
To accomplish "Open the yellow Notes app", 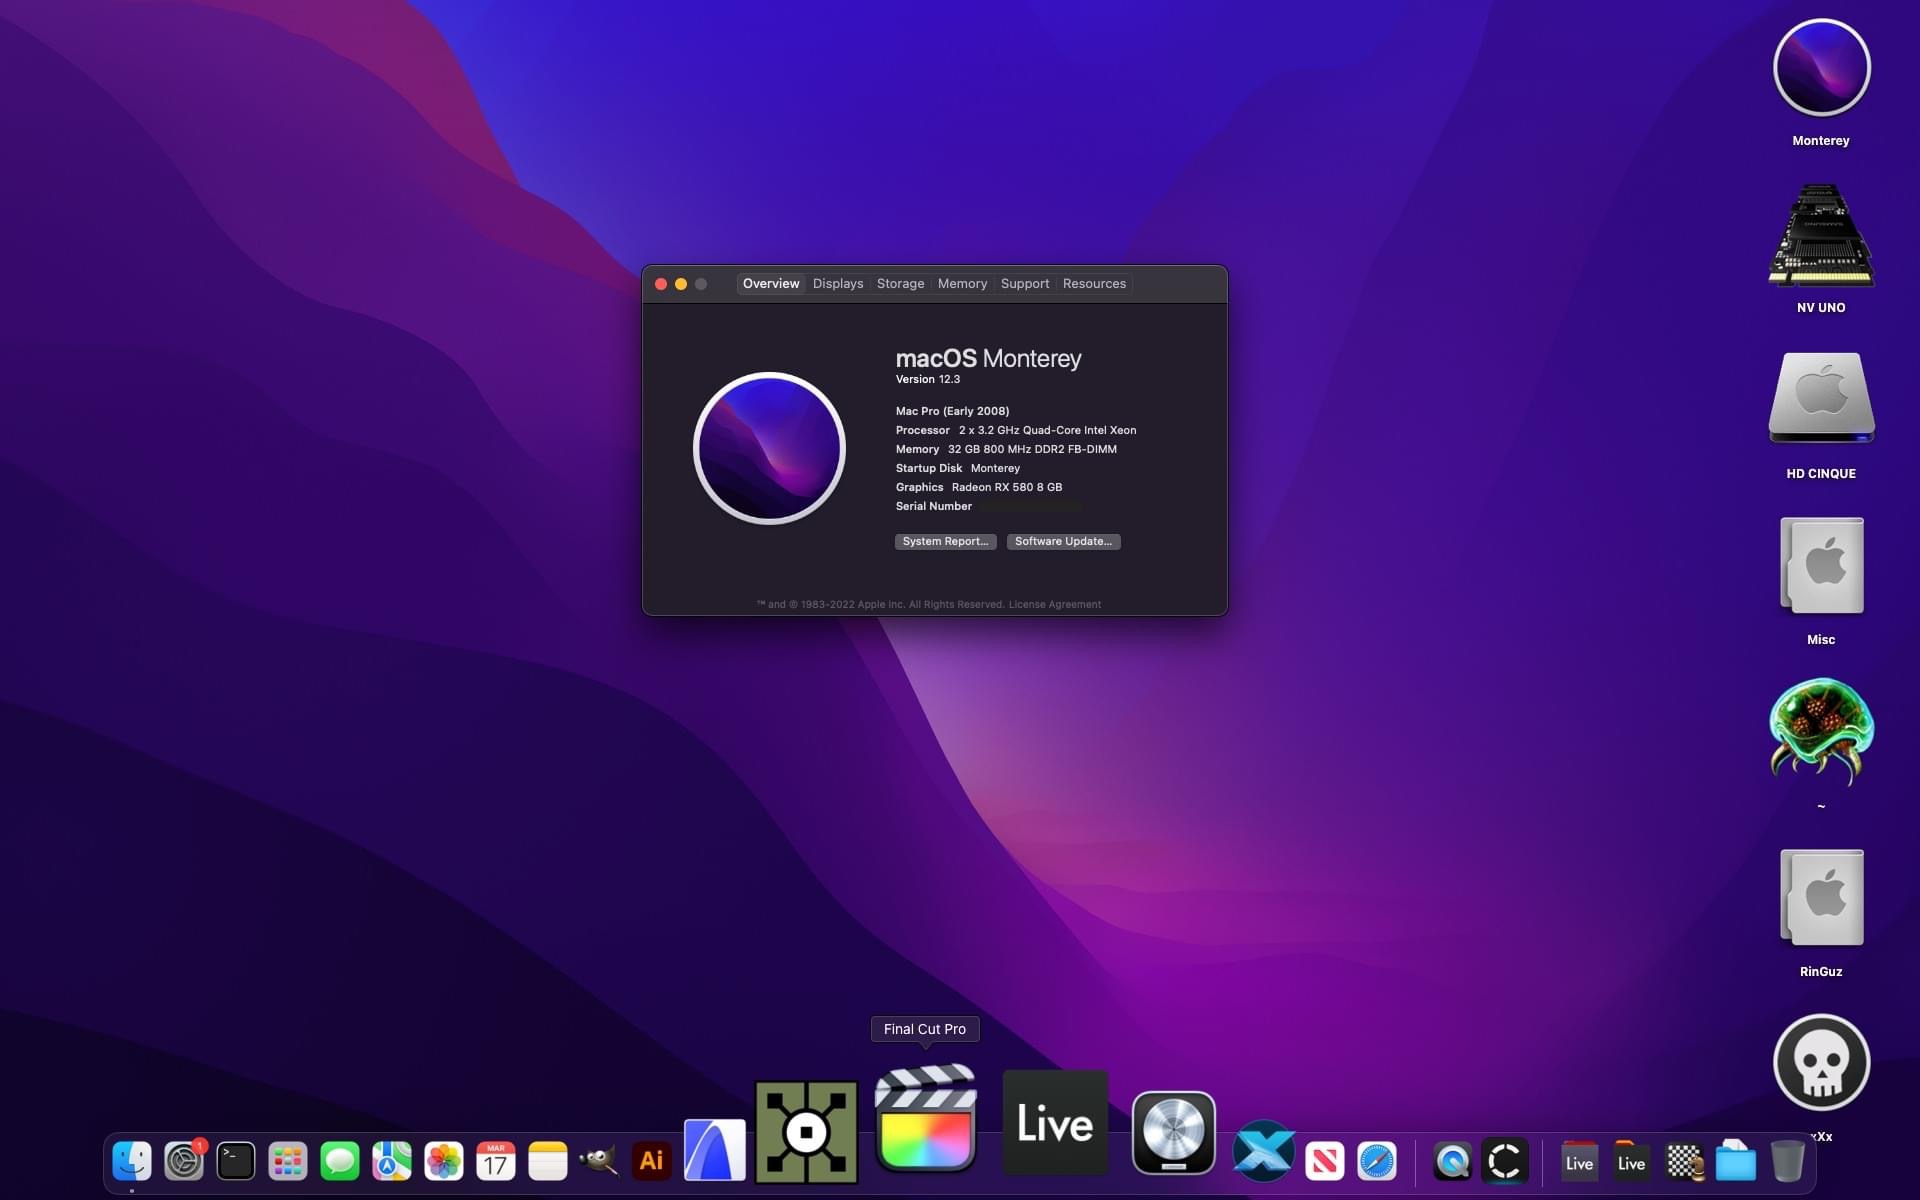I will 548,1161.
